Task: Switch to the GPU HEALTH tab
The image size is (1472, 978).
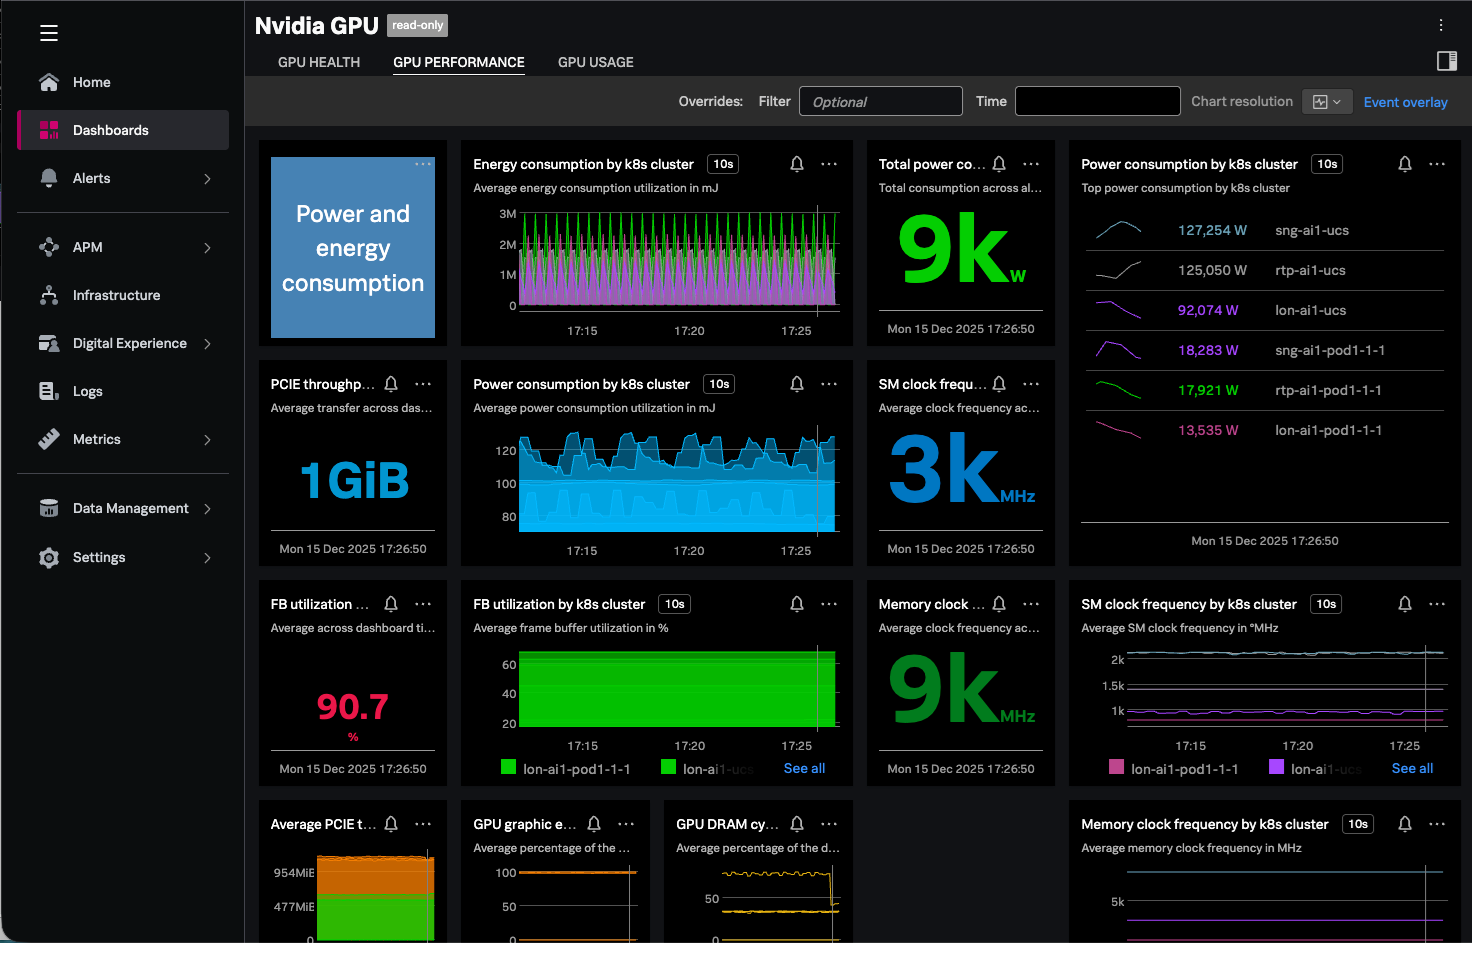Action: point(319,62)
